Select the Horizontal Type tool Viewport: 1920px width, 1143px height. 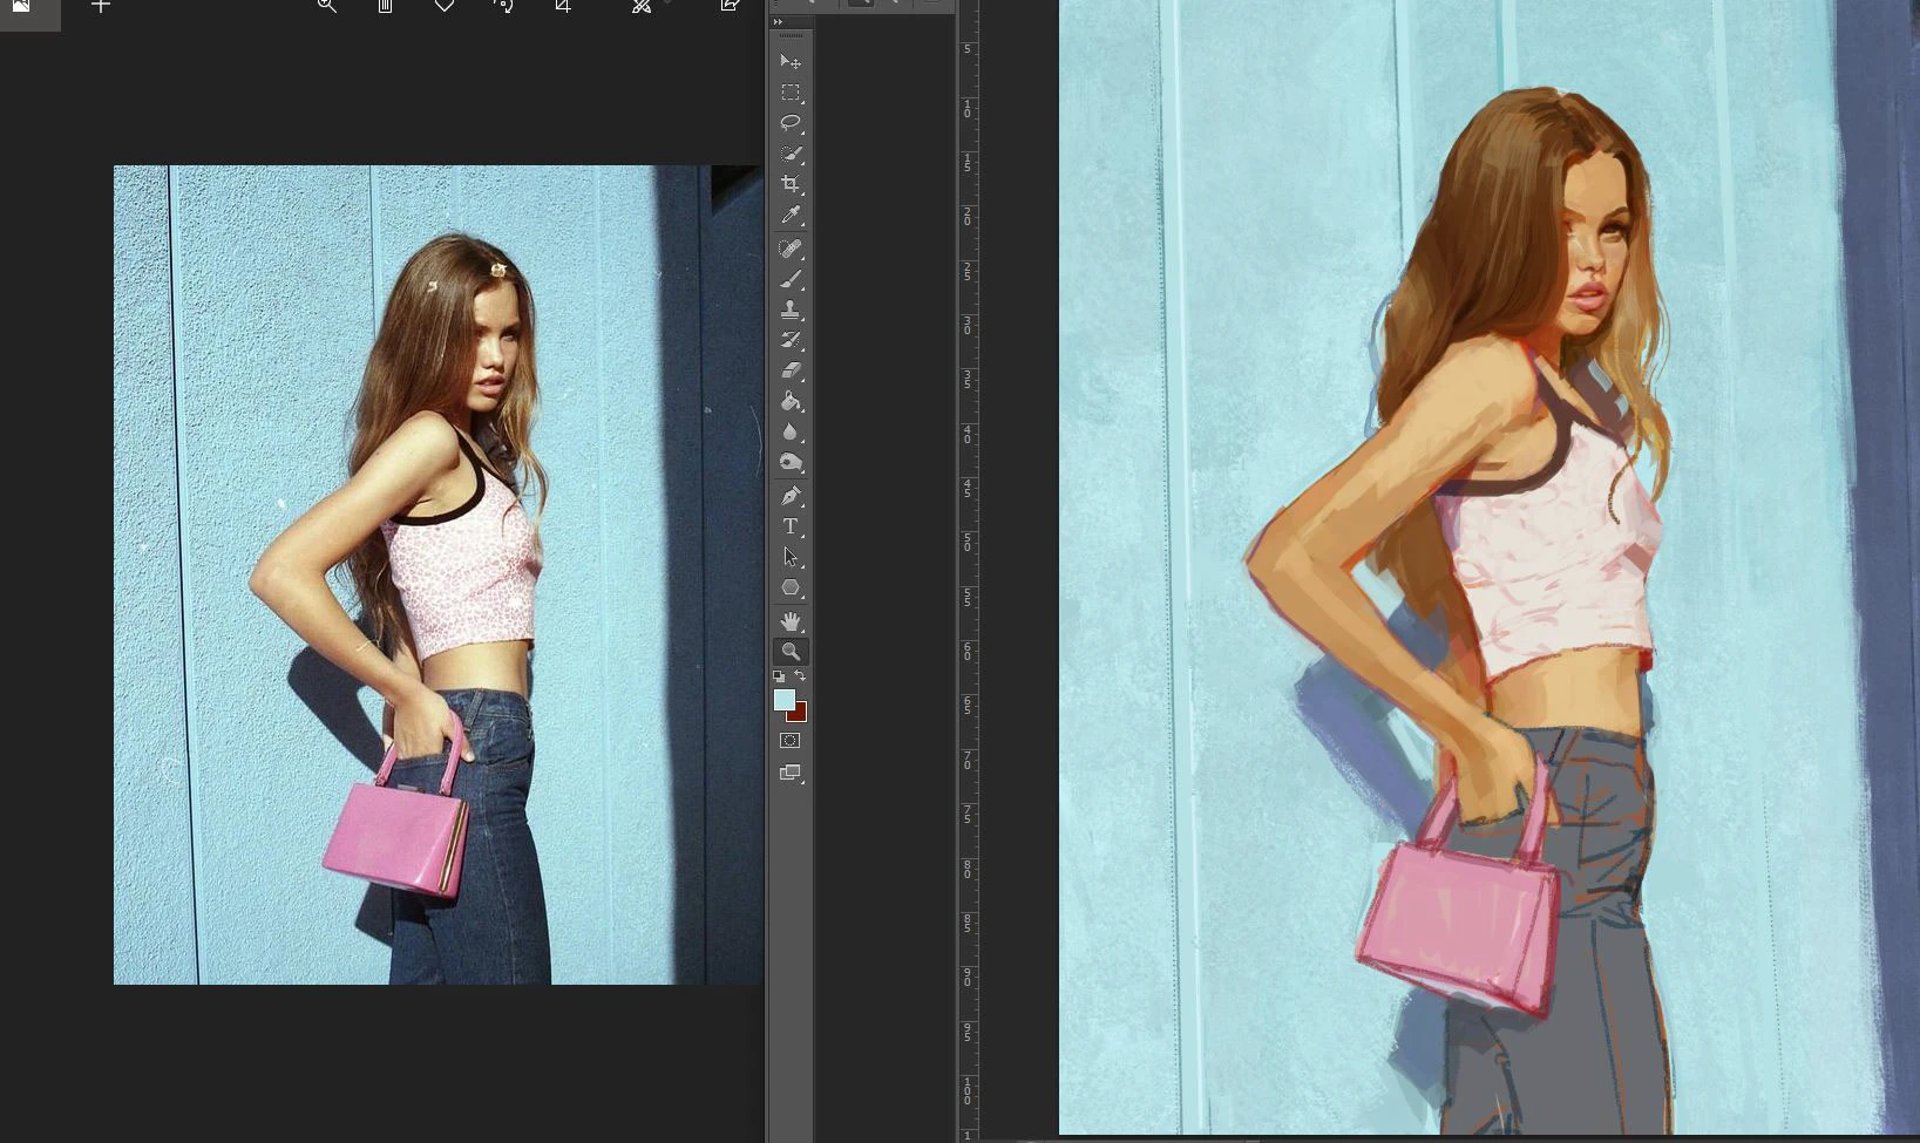point(789,526)
